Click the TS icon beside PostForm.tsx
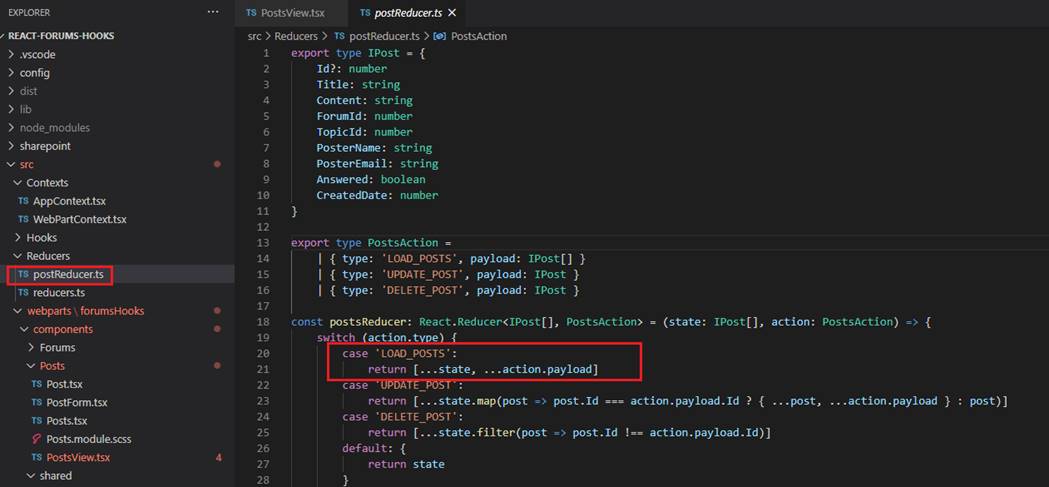The image size is (1049, 487). coord(37,402)
